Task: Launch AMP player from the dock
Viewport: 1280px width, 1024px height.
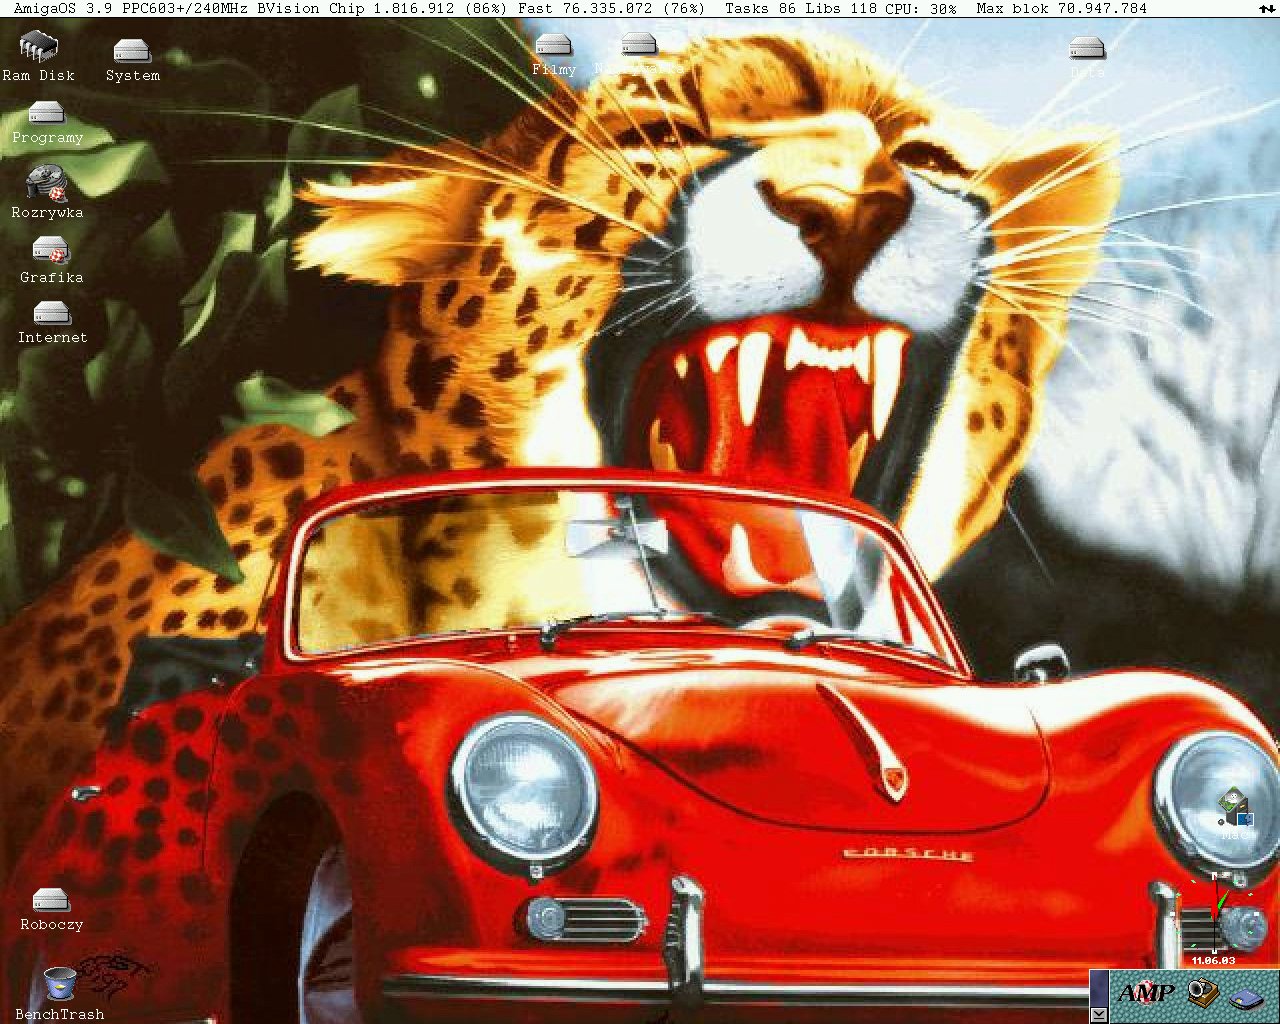Action: [x=1145, y=992]
